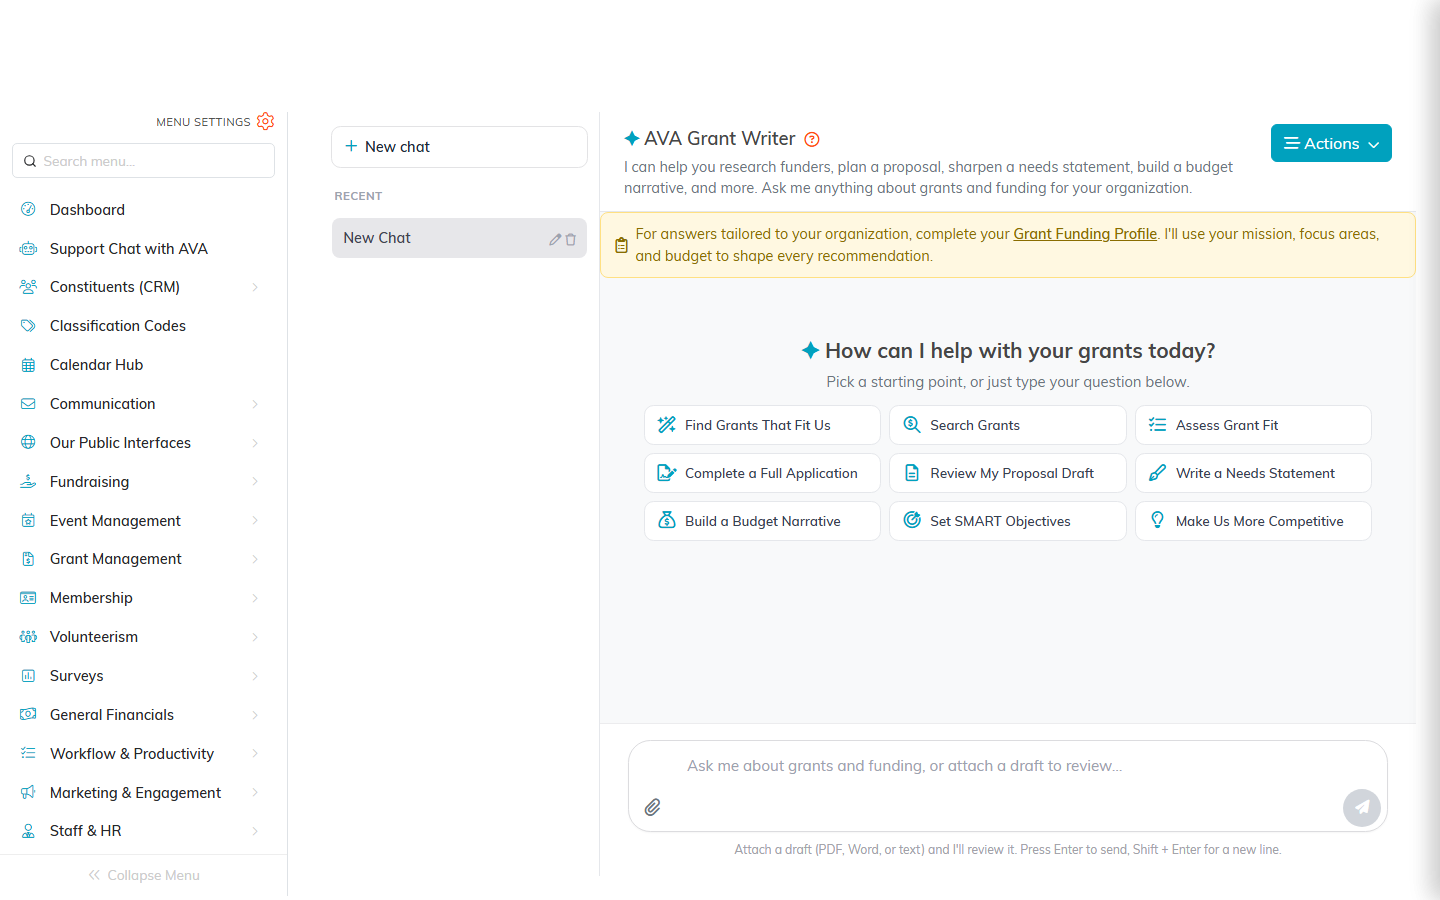The height and width of the screenshot is (900, 1440).
Task: Click the Event Management icon
Action: coord(28,520)
